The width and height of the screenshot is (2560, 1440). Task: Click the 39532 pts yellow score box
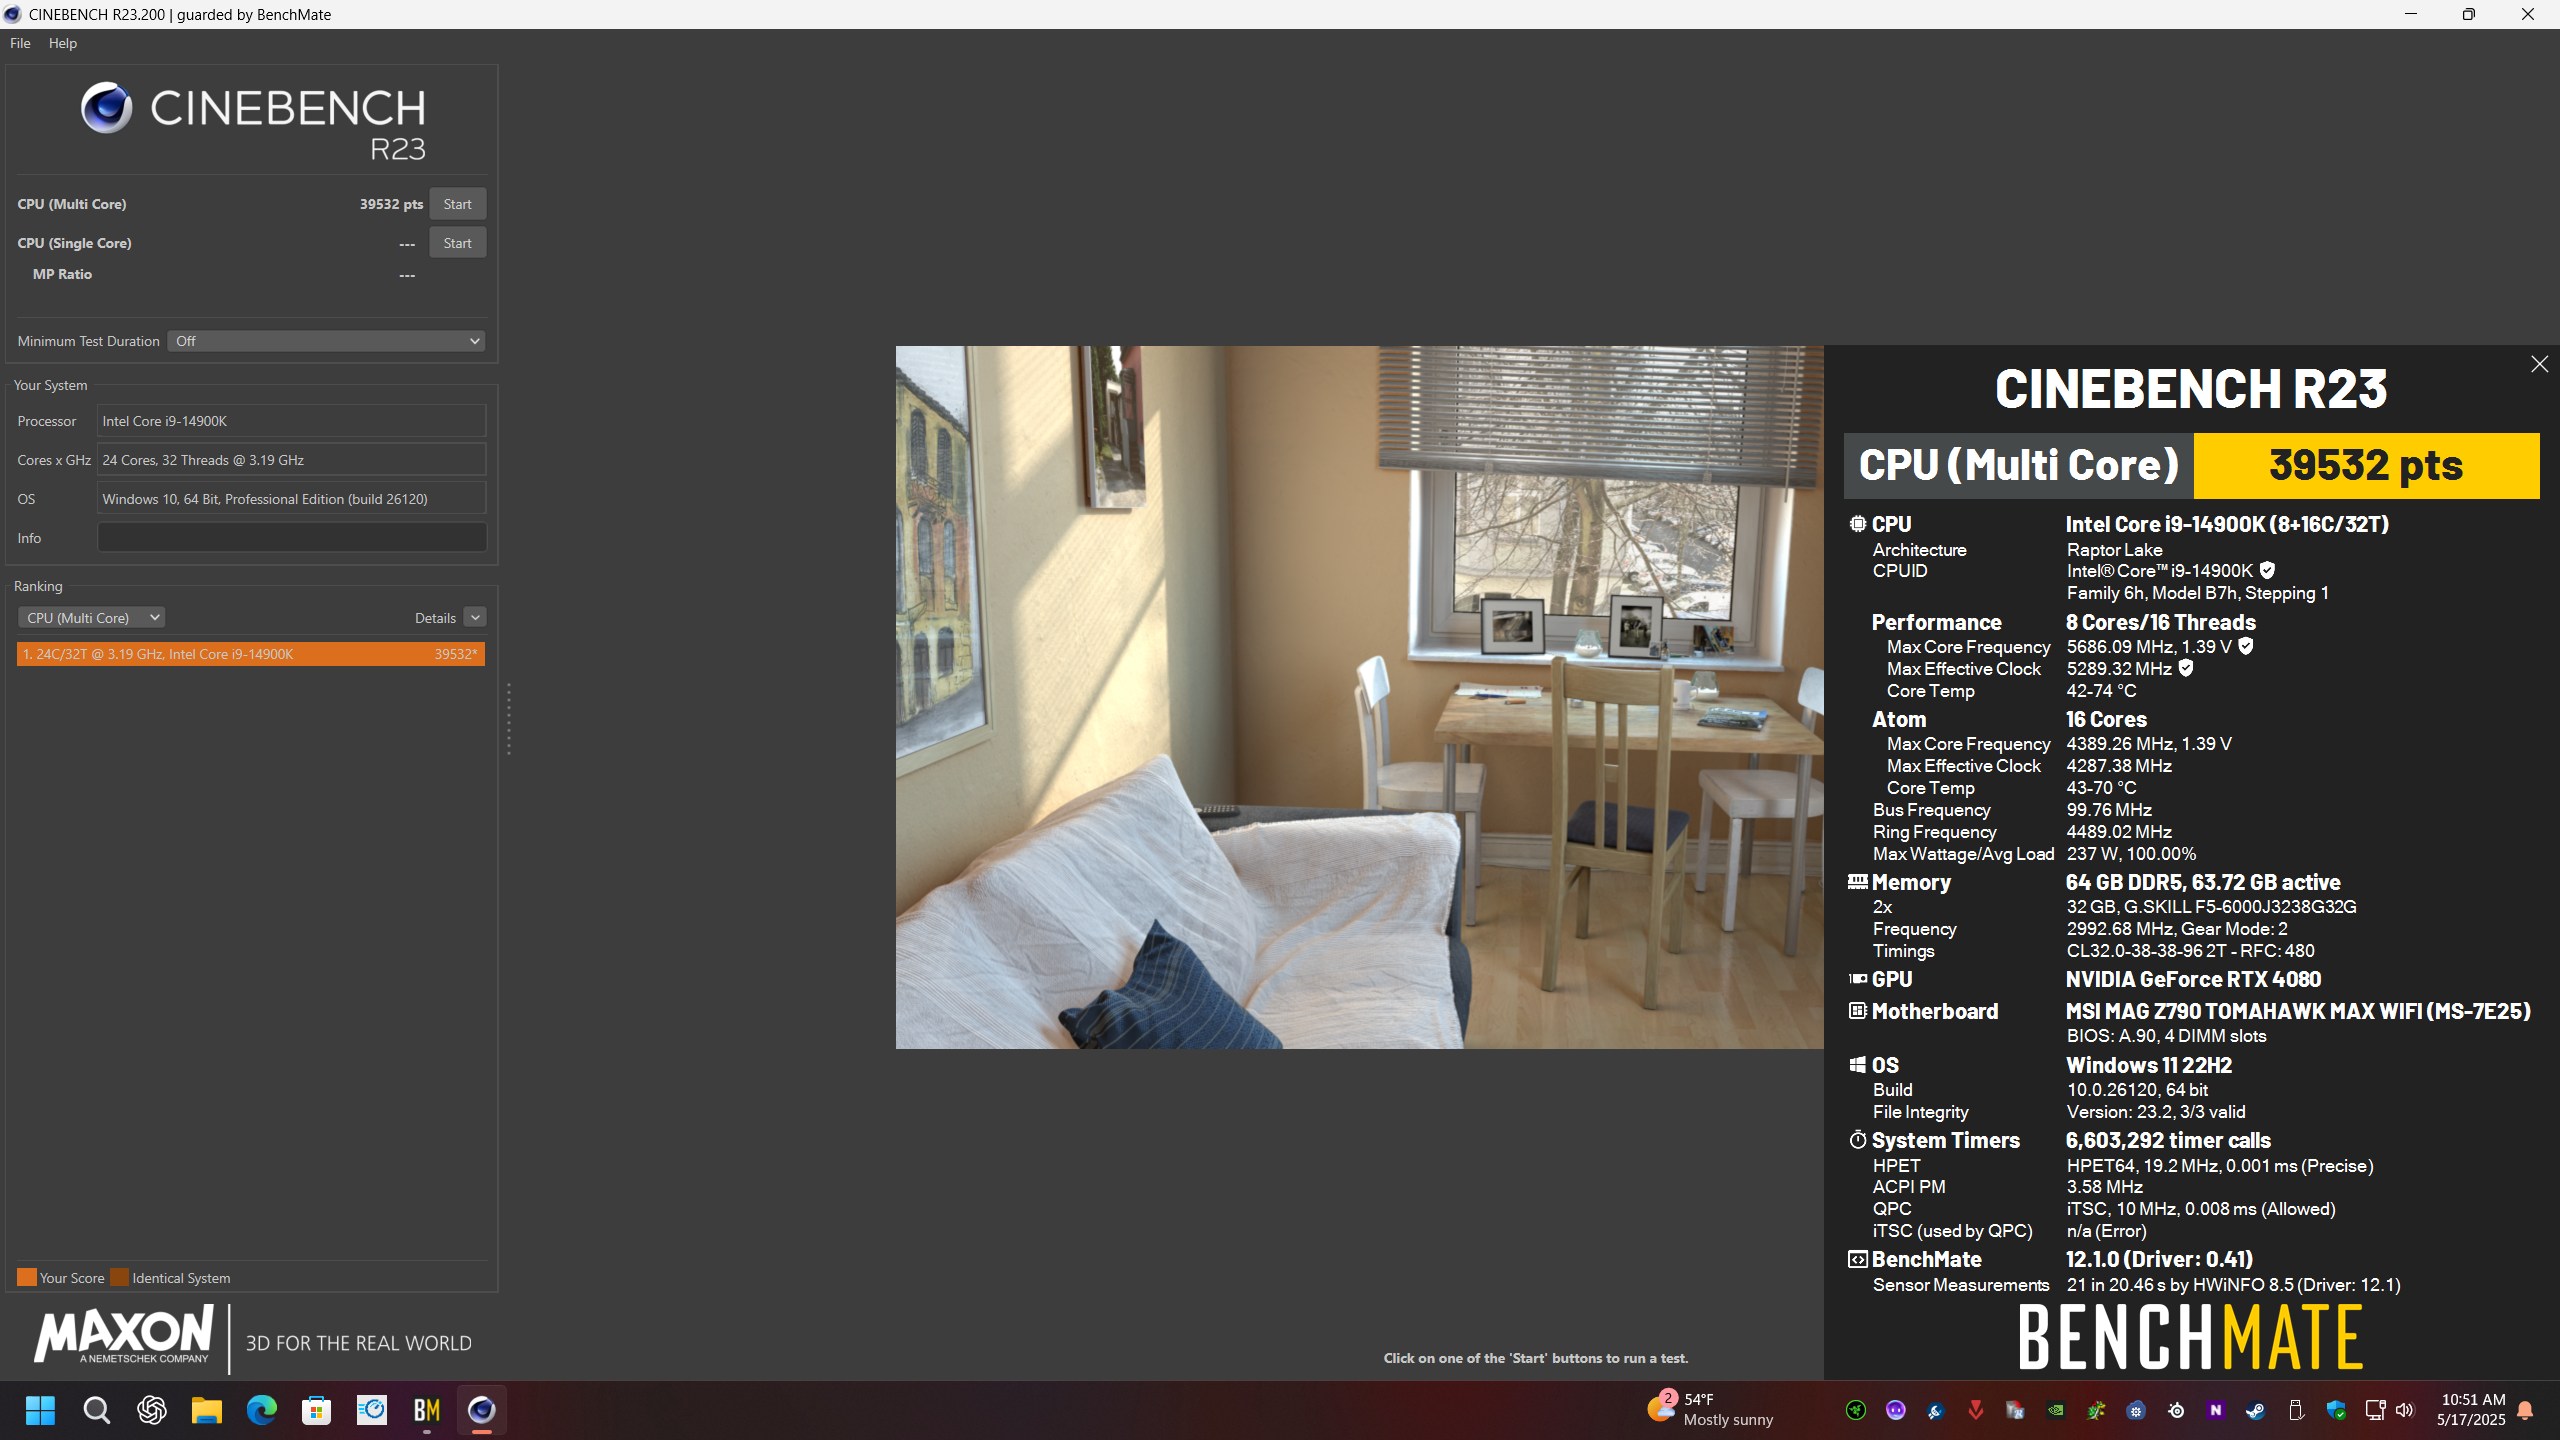pos(2366,466)
